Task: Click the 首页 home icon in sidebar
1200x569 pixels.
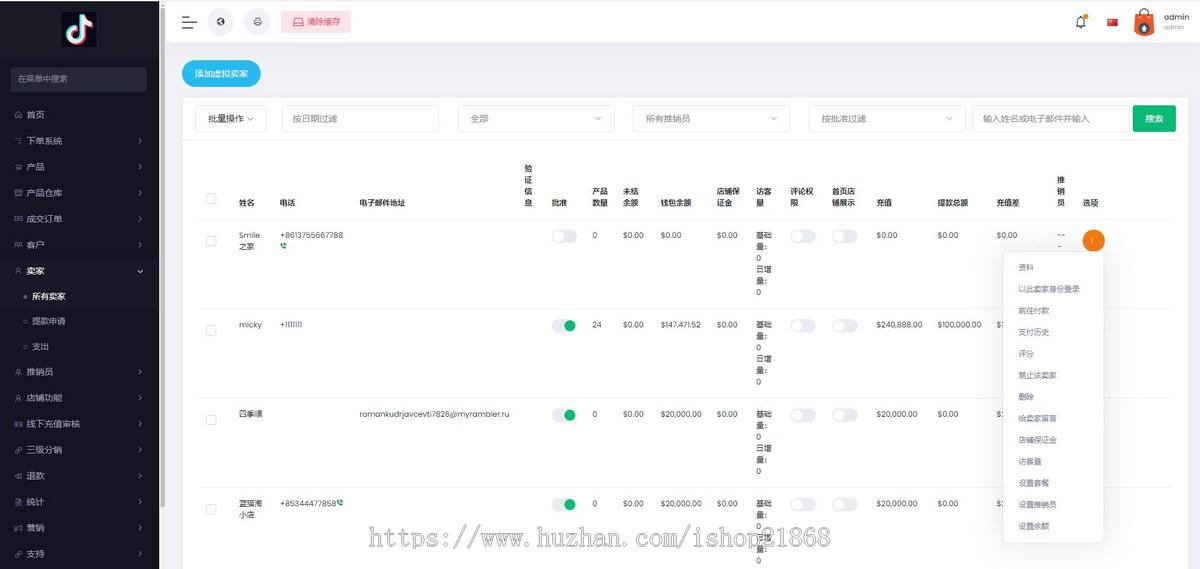Action: coord(18,115)
